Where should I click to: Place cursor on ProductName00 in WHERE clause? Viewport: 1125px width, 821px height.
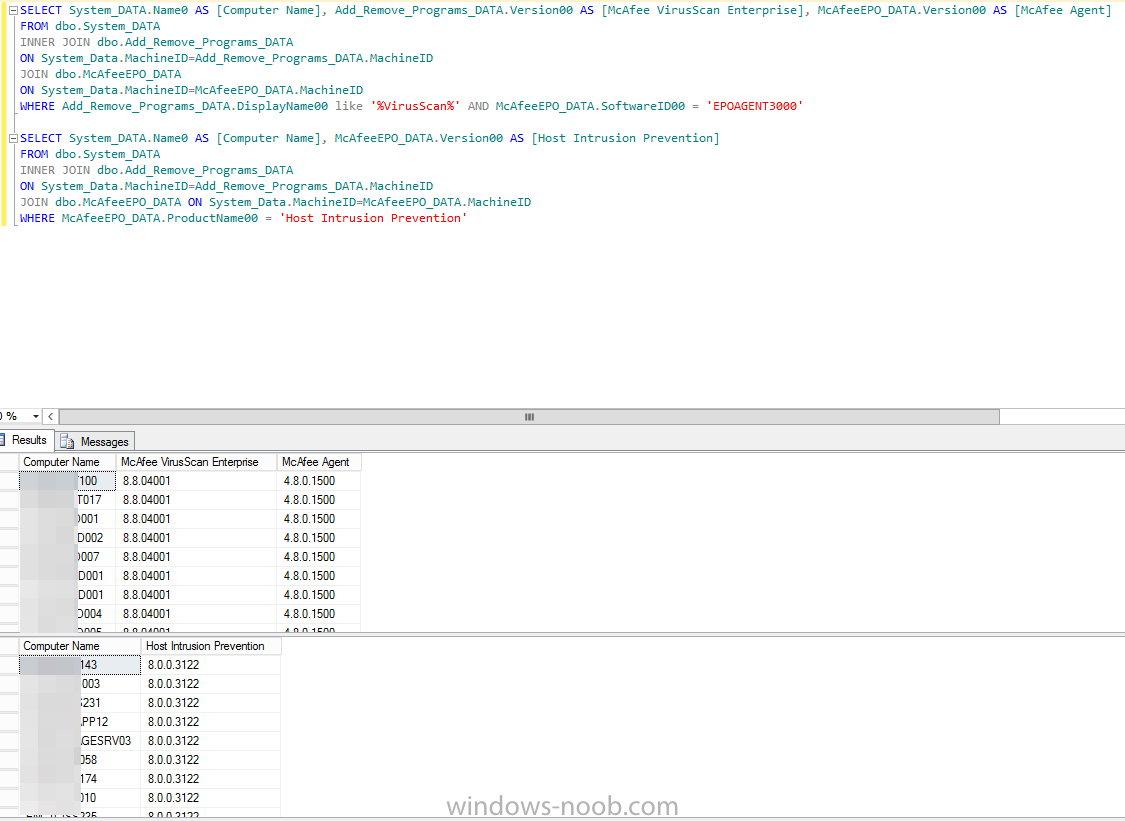point(212,218)
